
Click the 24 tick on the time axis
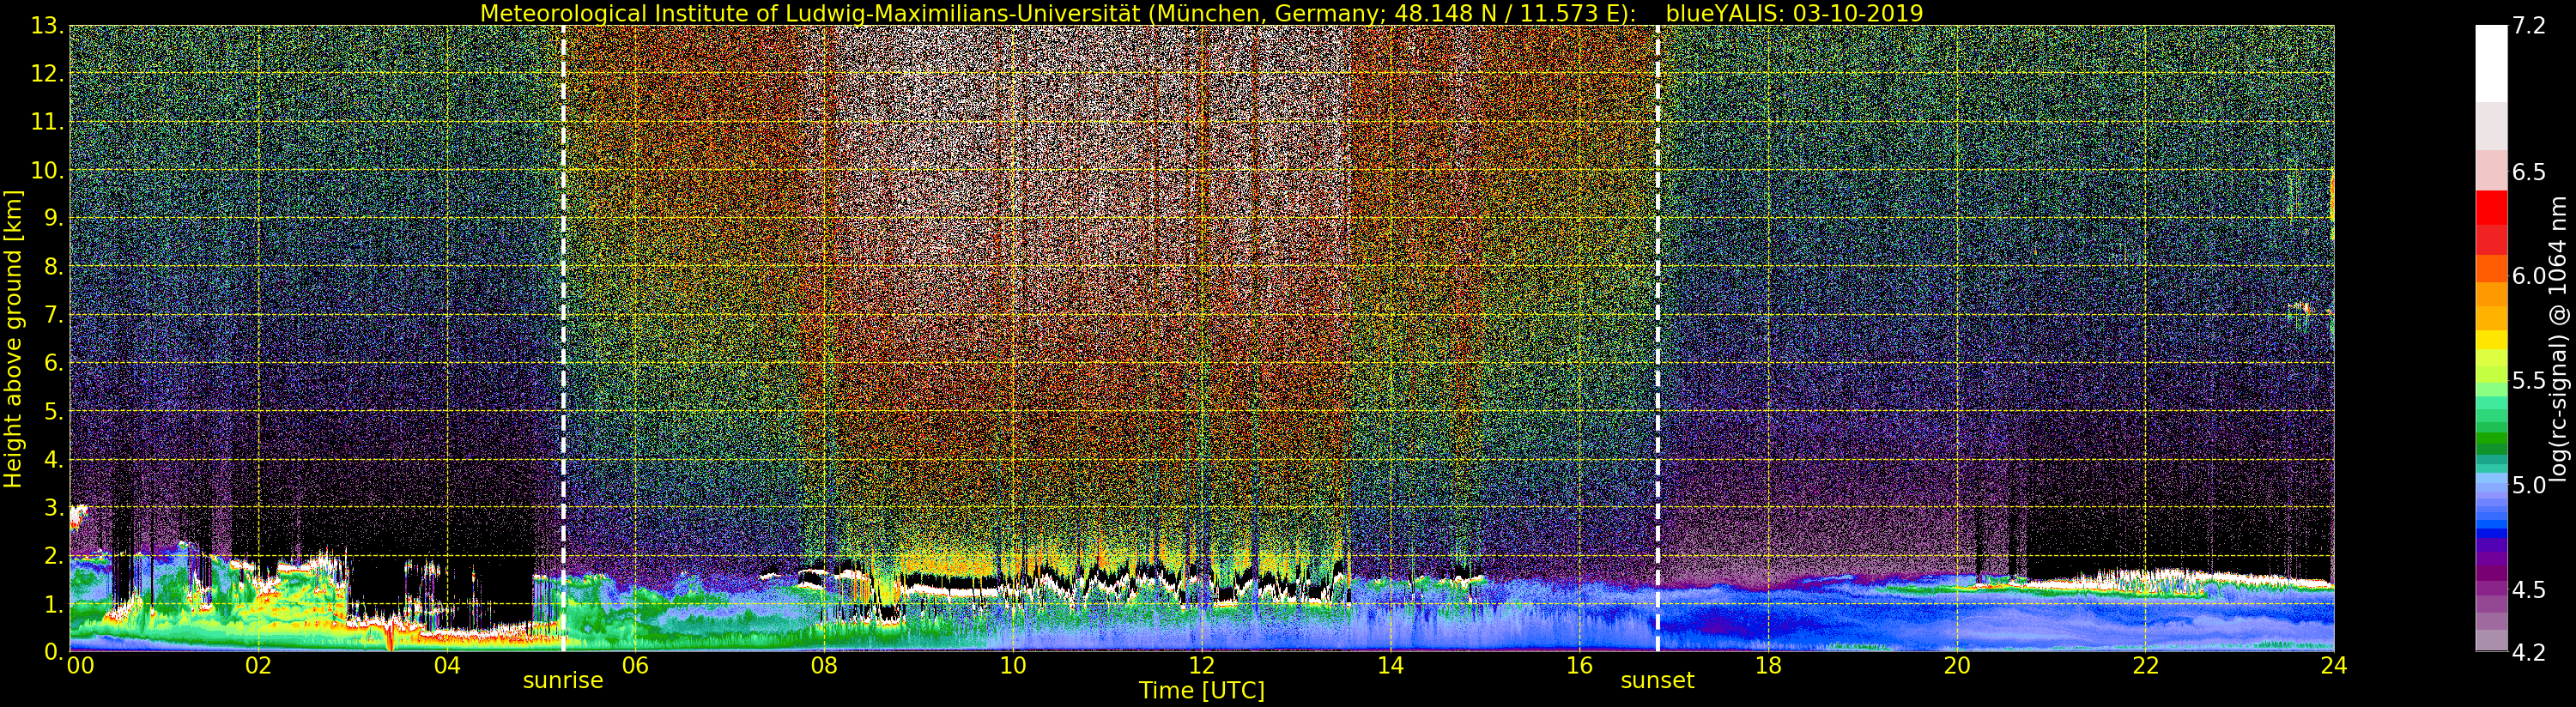tap(2334, 666)
